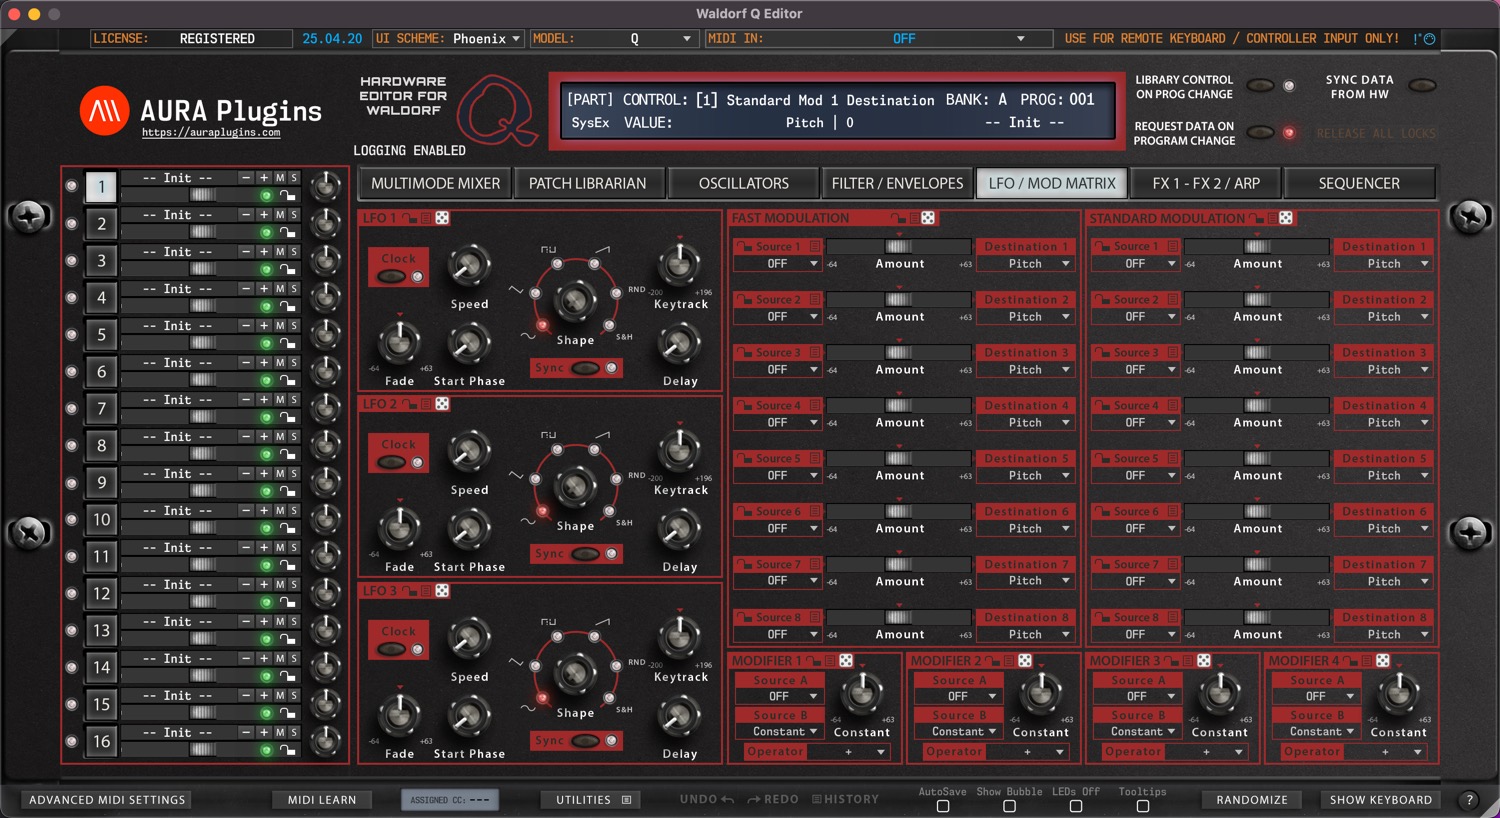
Task: Click the Fast Modulation Amount 1 slider
Action: click(898, 246)
